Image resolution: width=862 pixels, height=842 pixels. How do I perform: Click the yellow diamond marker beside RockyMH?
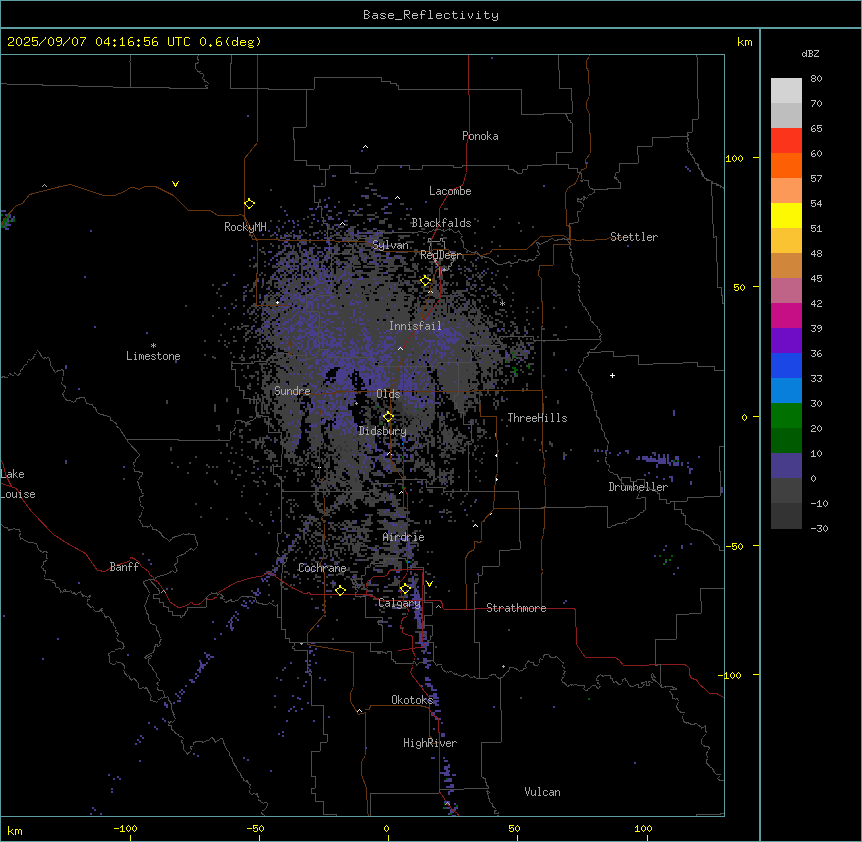point(249,204)
